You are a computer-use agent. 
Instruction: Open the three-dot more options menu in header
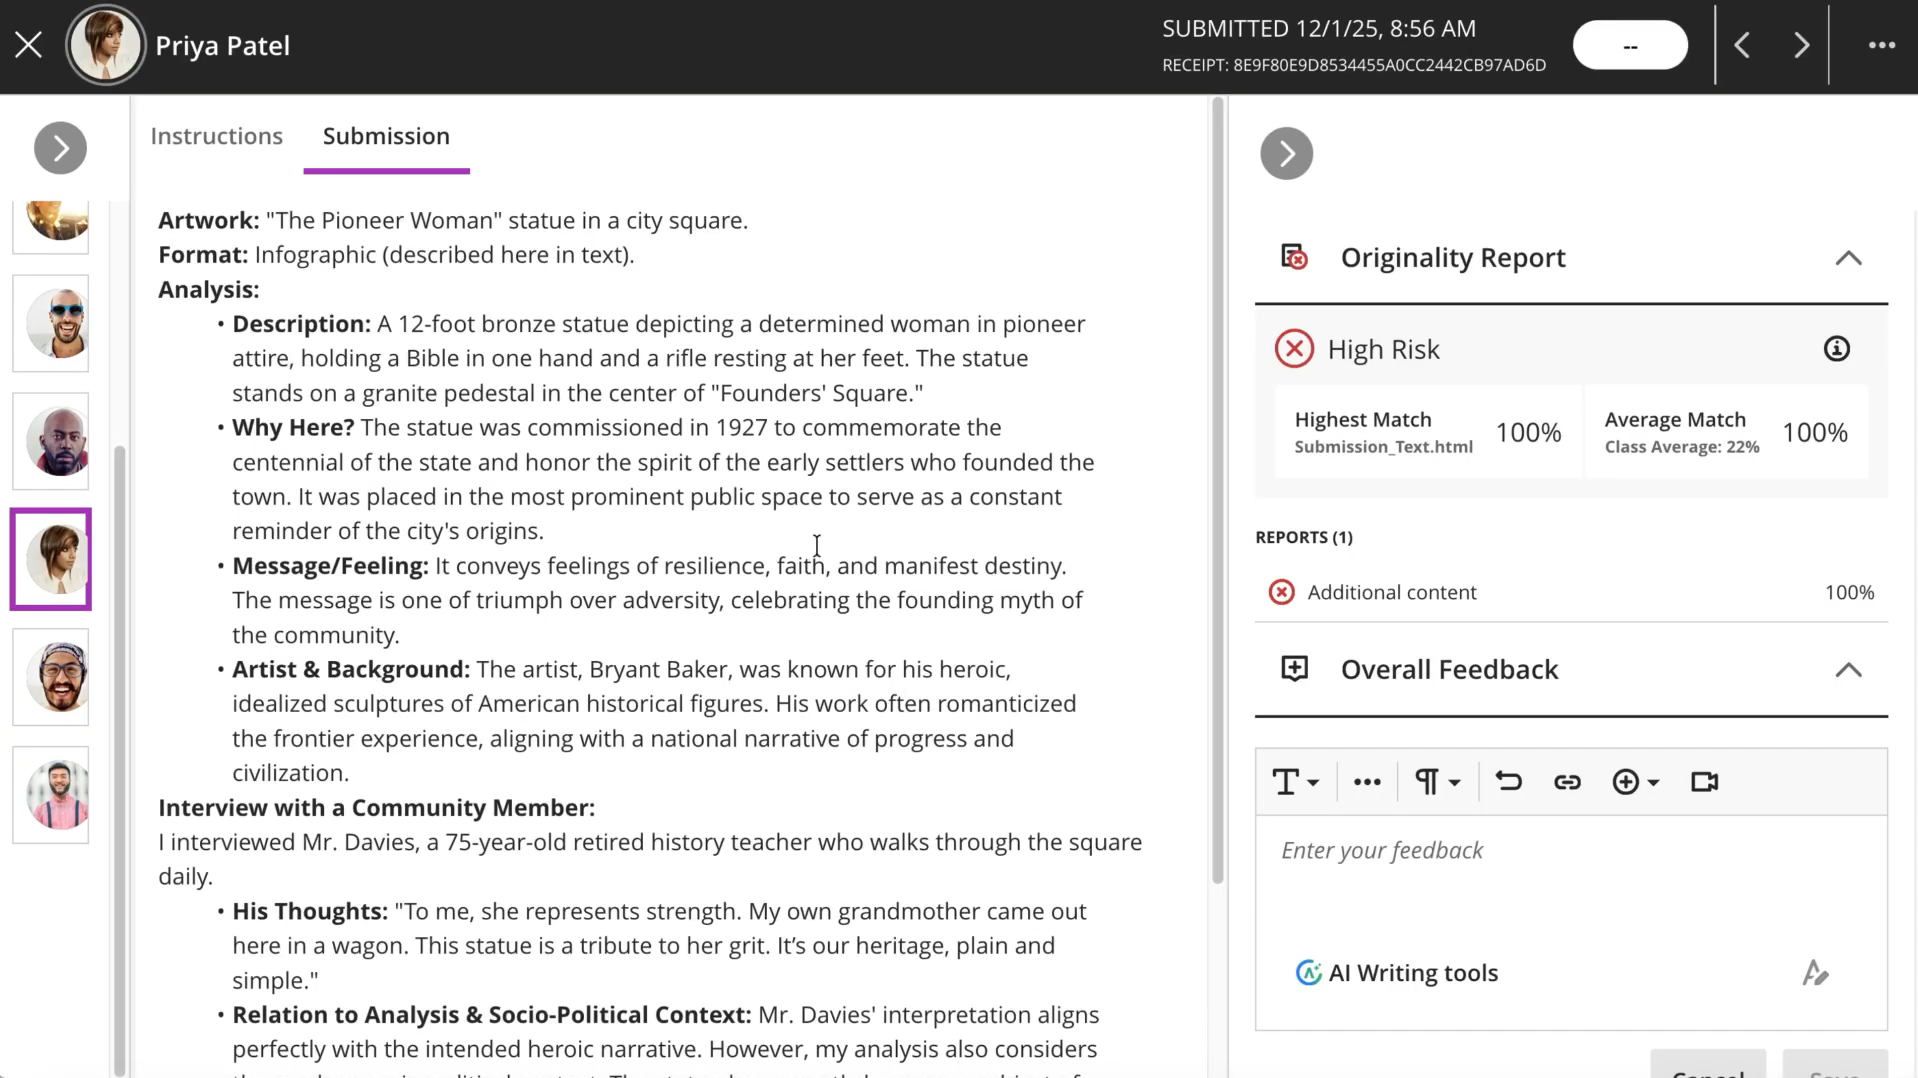[x=1882, y=45]
